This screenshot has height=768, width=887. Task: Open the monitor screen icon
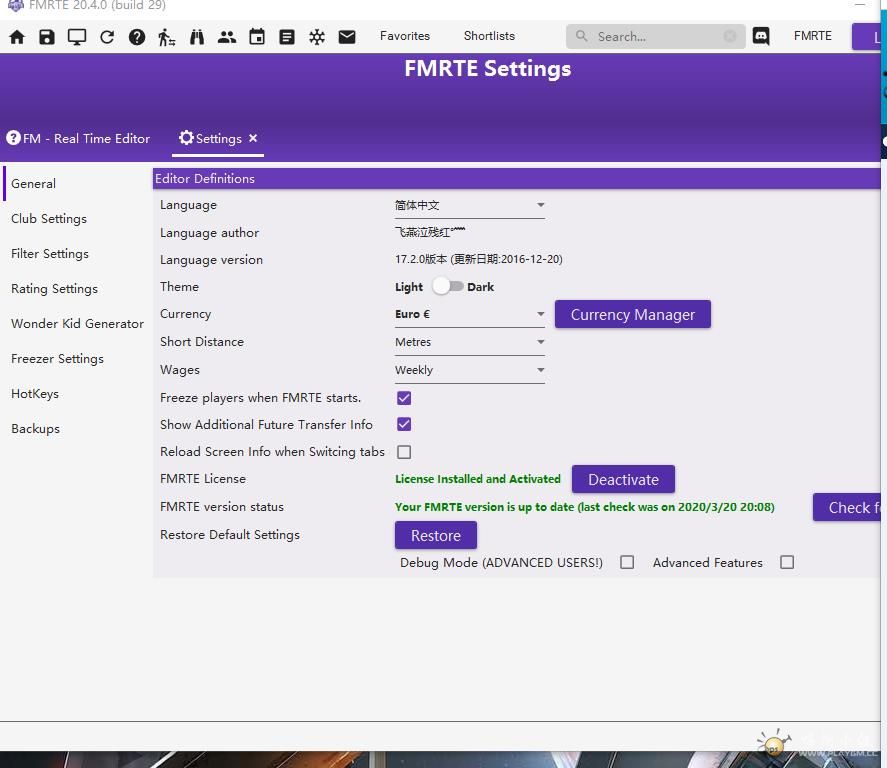point(77,37)
